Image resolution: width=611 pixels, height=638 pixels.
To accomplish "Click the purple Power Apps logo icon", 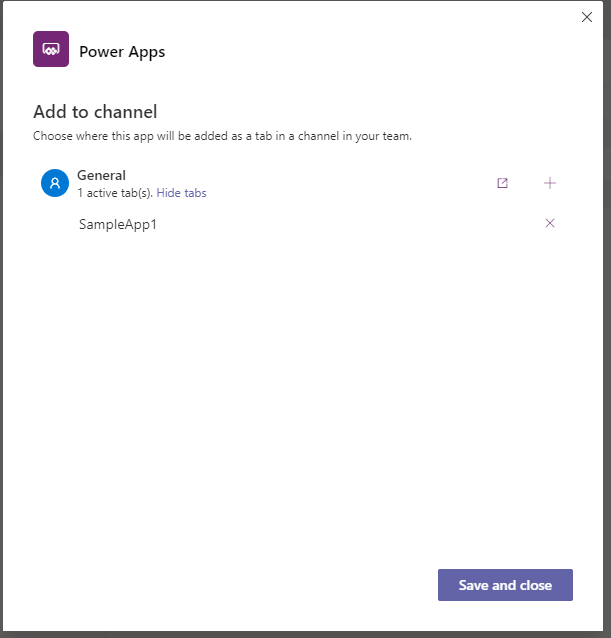I will coord(51,49).
